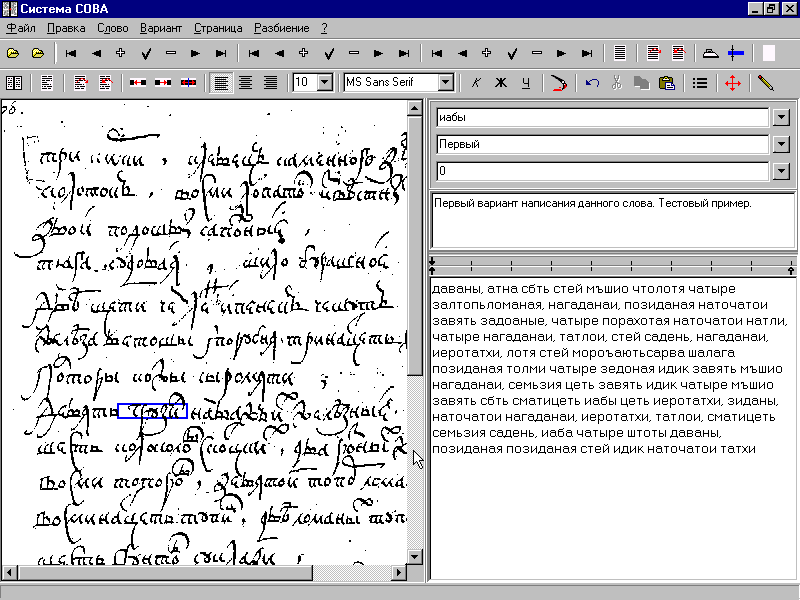Click the justify text alignment button
This screenshot has width=800, height=600.
270,83
